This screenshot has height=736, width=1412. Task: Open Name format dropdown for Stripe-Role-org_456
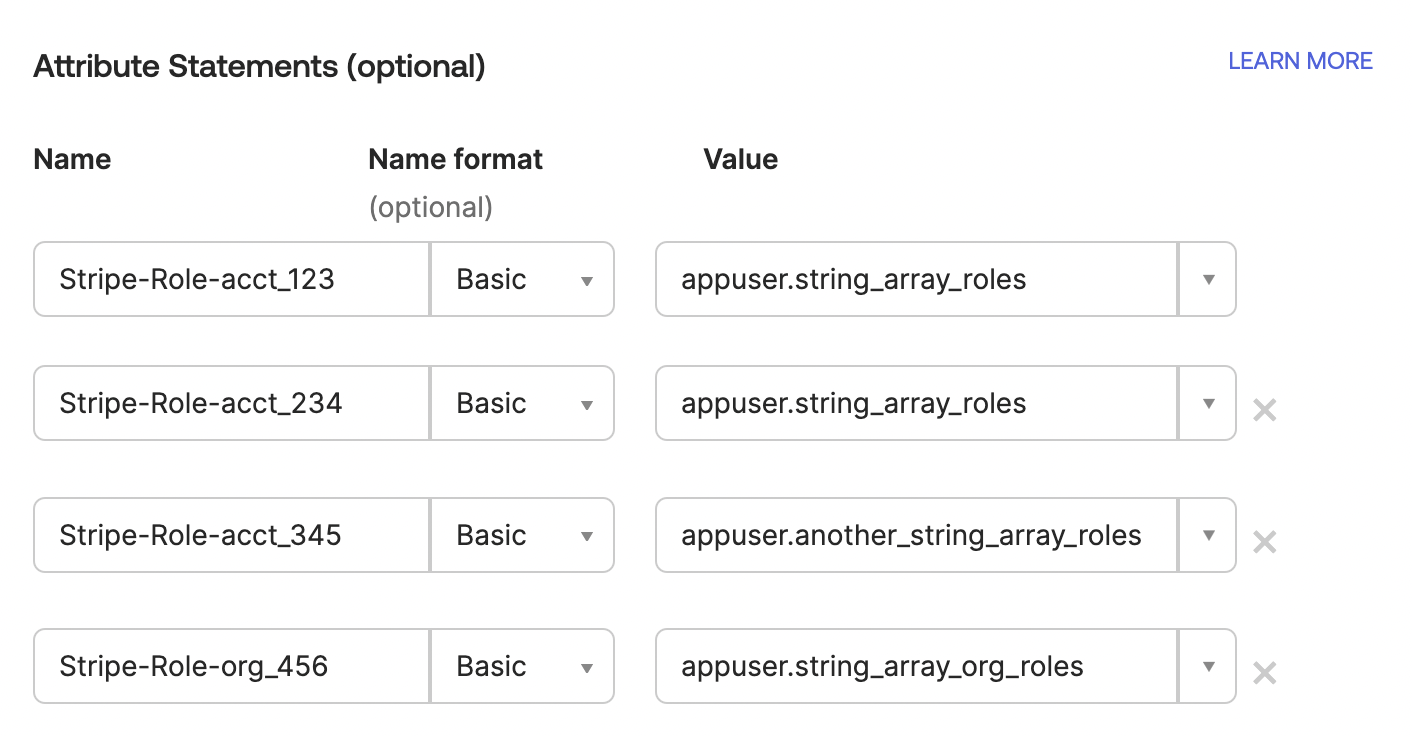[522, 666]
